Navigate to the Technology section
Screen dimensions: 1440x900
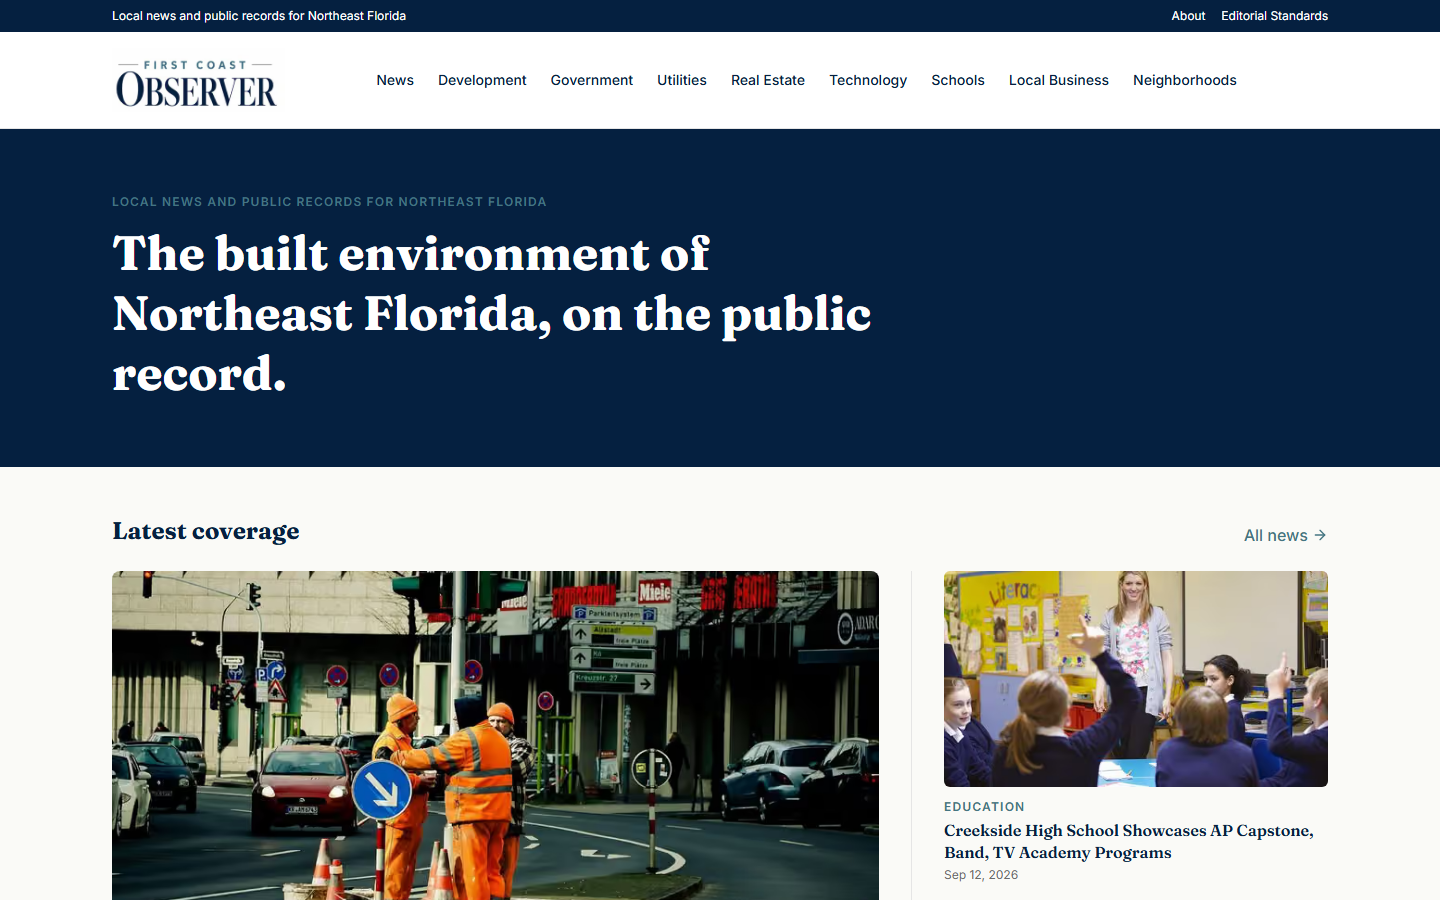868,80
